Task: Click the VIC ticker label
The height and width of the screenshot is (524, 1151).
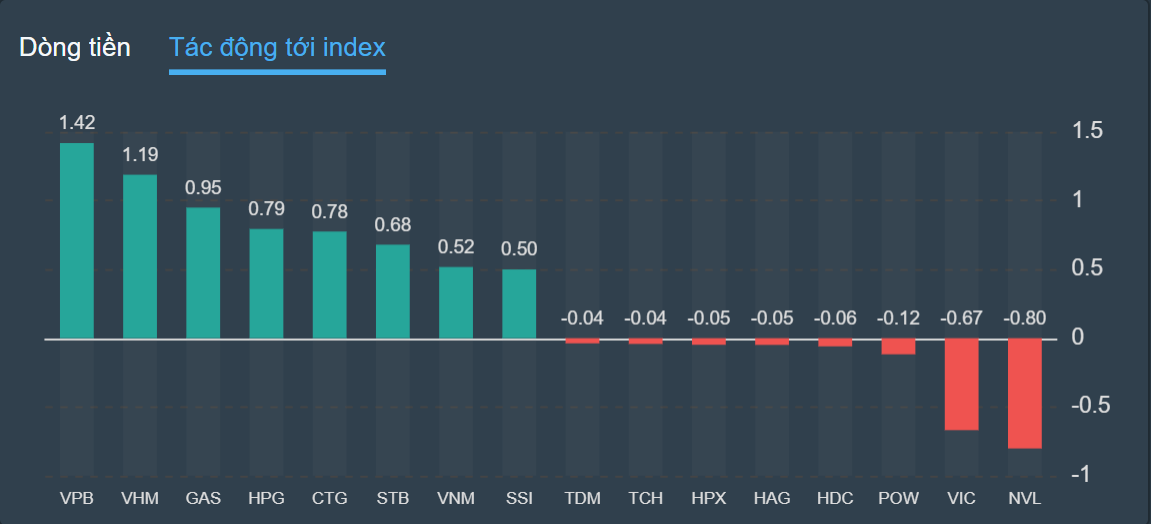Action: coord(961,498)
